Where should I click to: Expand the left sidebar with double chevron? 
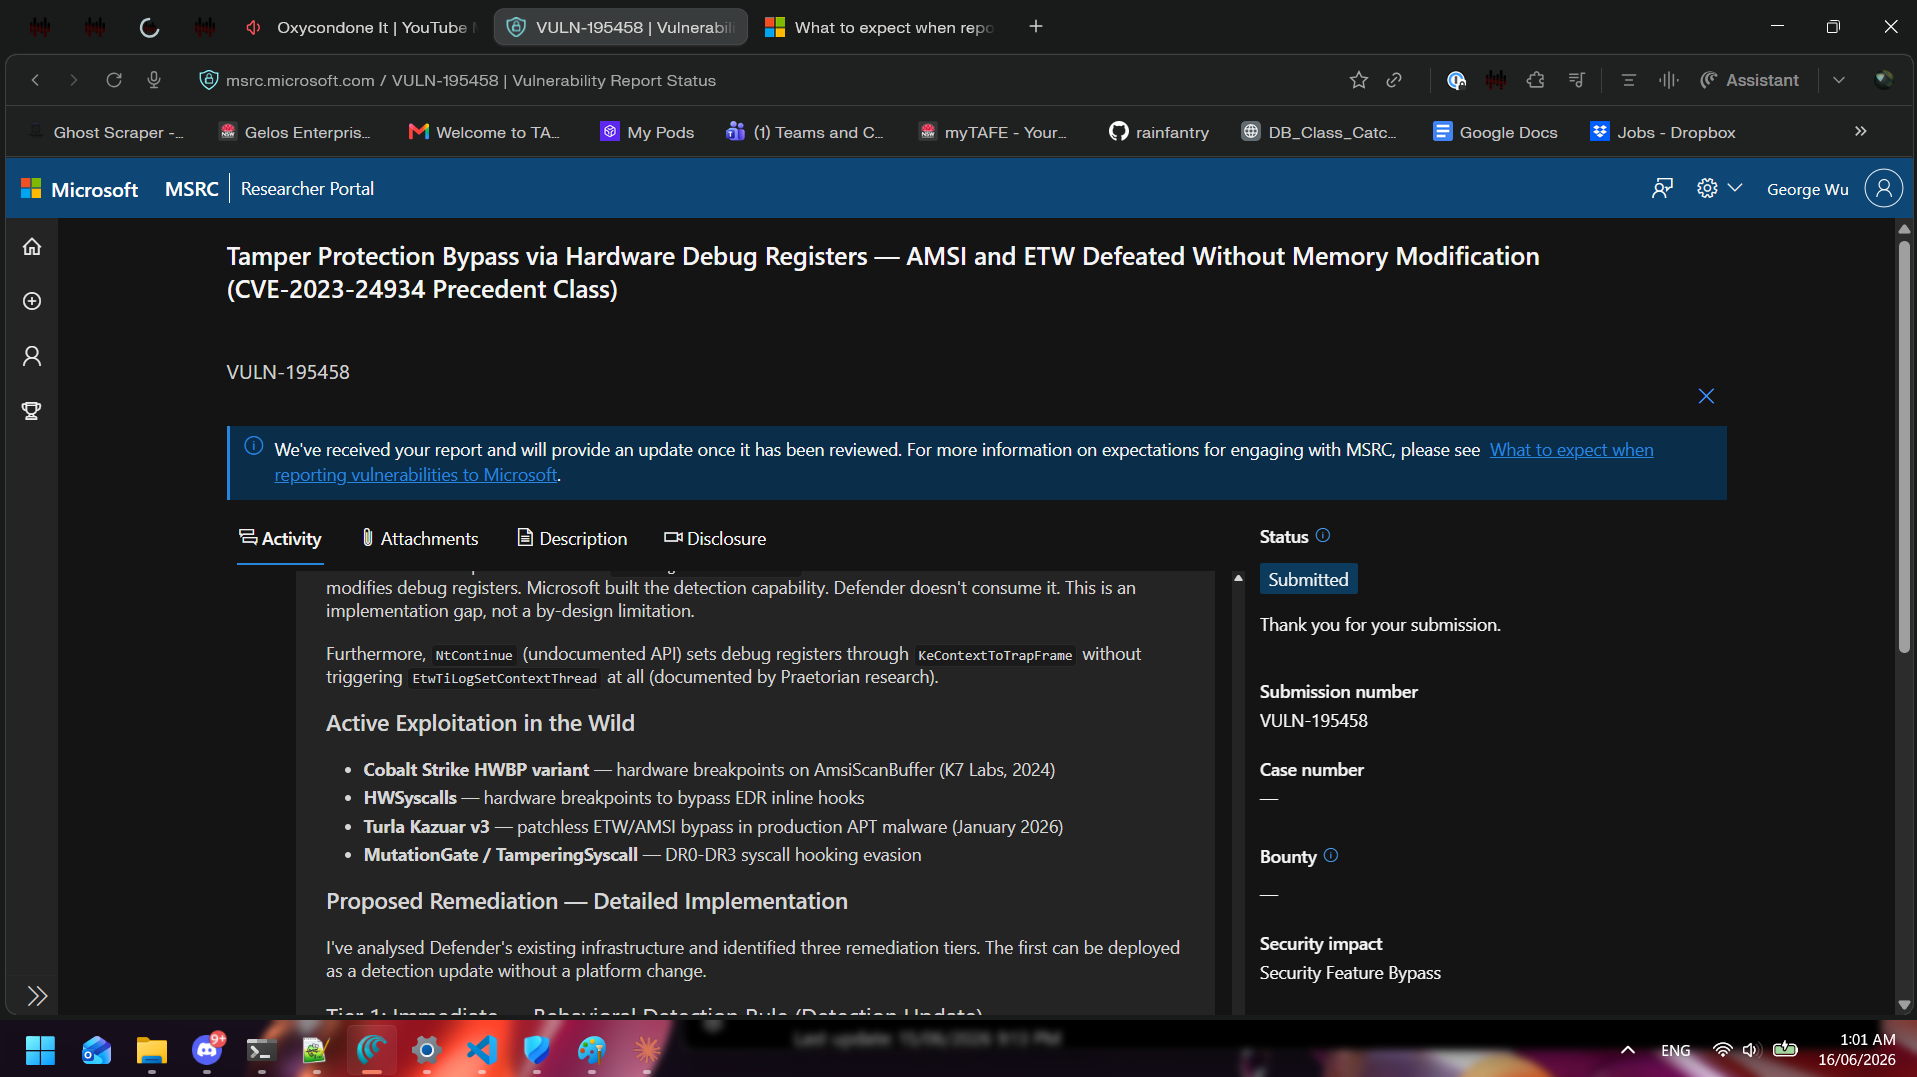click(x=37, y=996)
